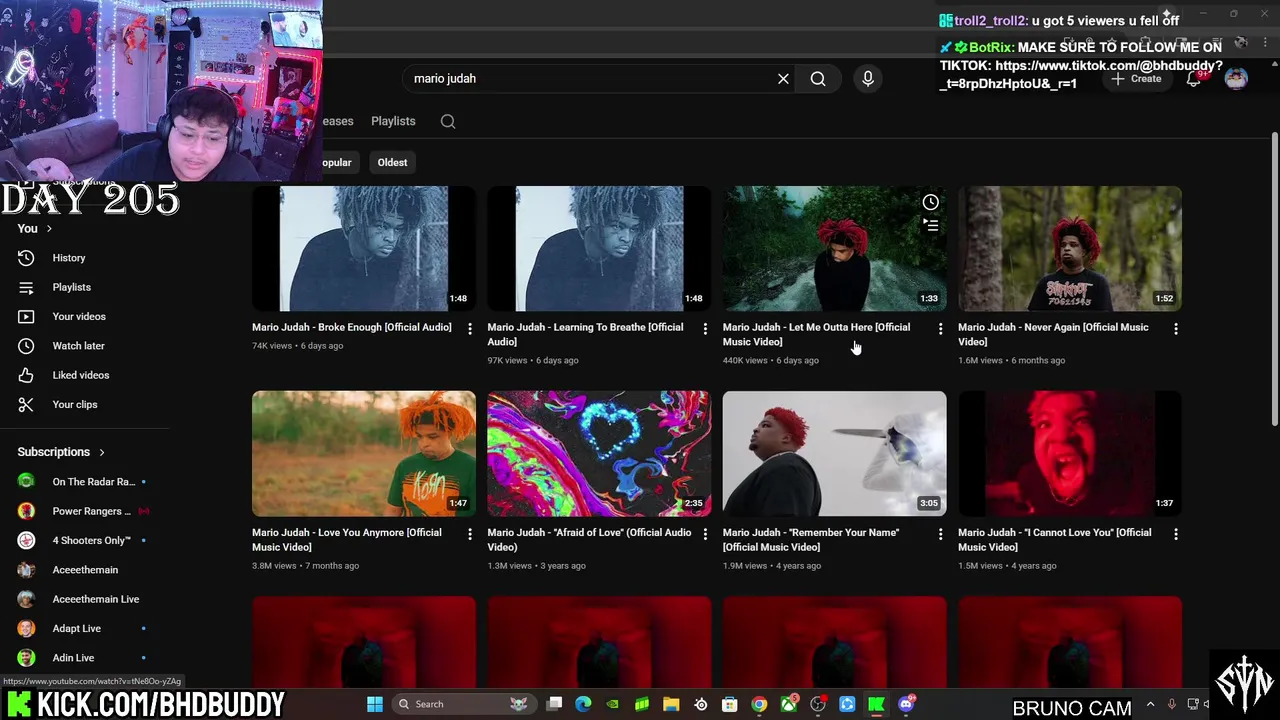The image size is (1280, 720).
Task: Open more options for Let Me Outta Here video
Action: pos(940,328)
